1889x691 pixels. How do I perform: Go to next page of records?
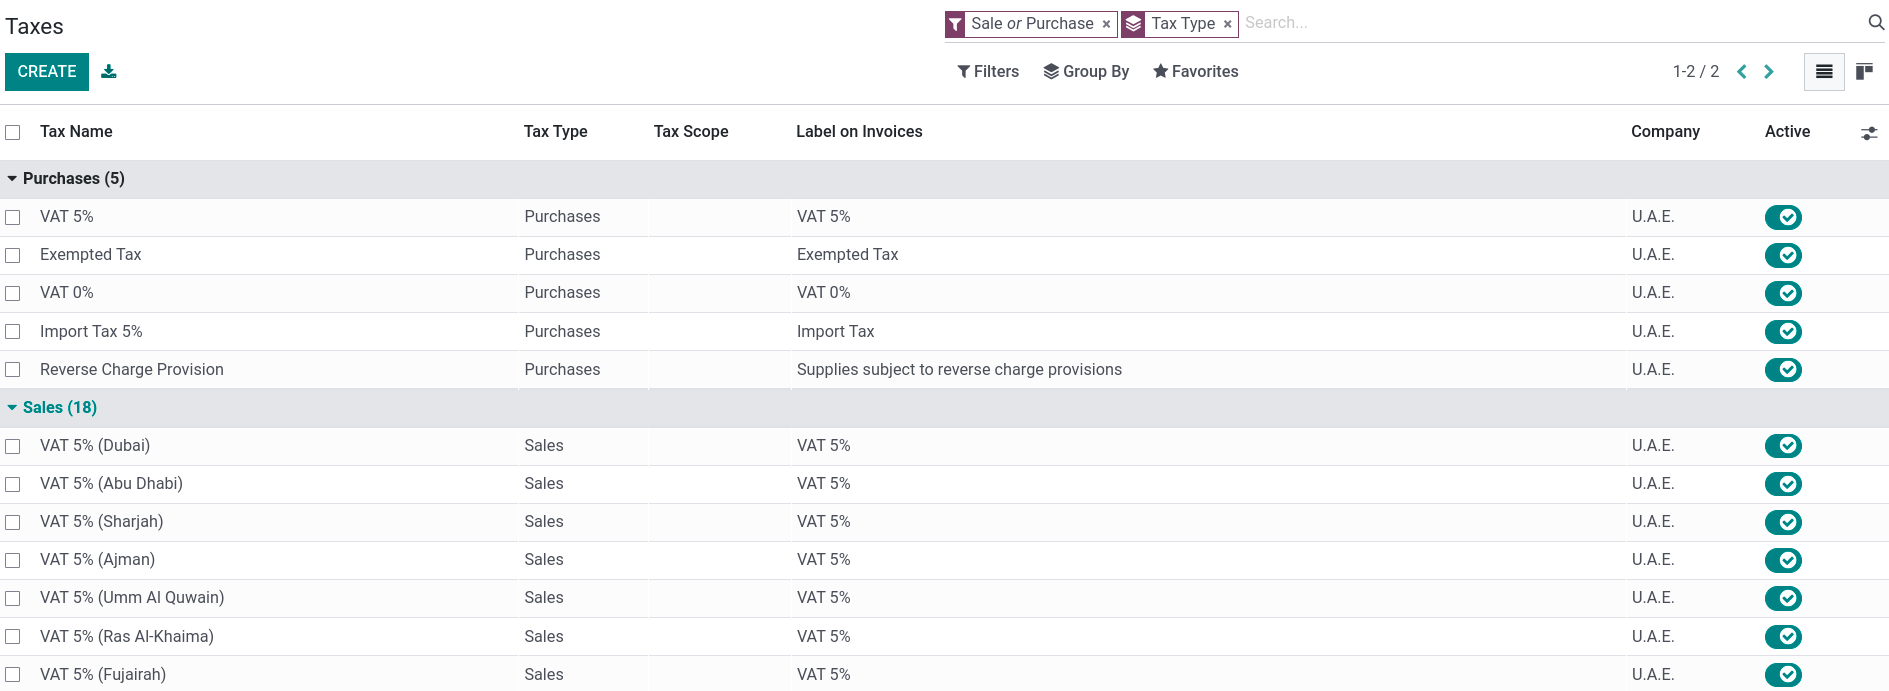[x=1769, y=72]
